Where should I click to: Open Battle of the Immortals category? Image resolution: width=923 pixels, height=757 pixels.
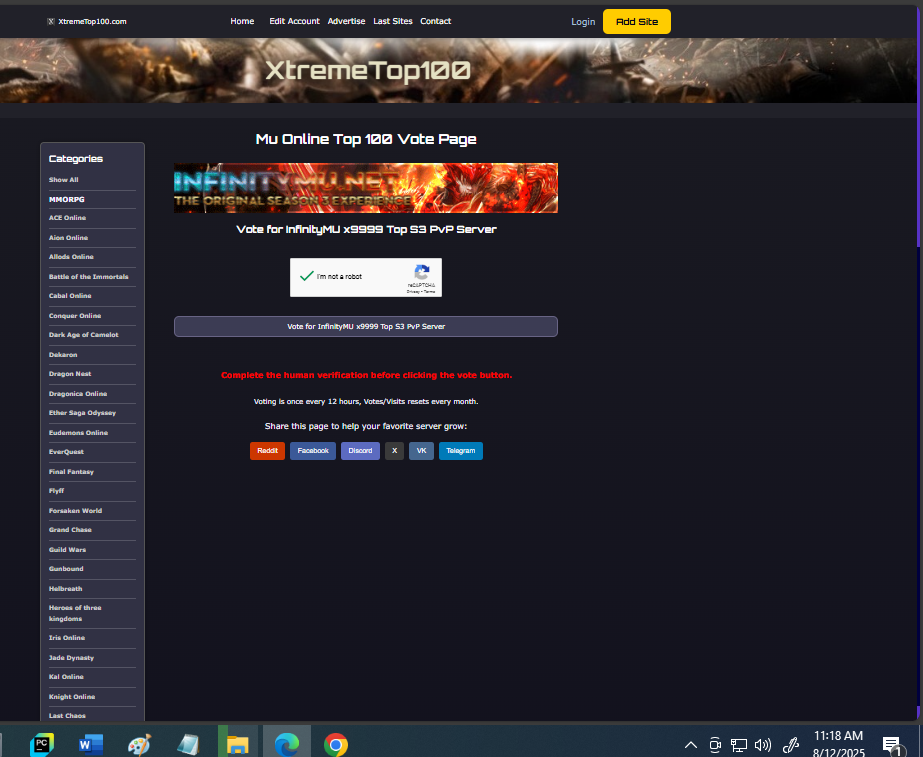88,277
